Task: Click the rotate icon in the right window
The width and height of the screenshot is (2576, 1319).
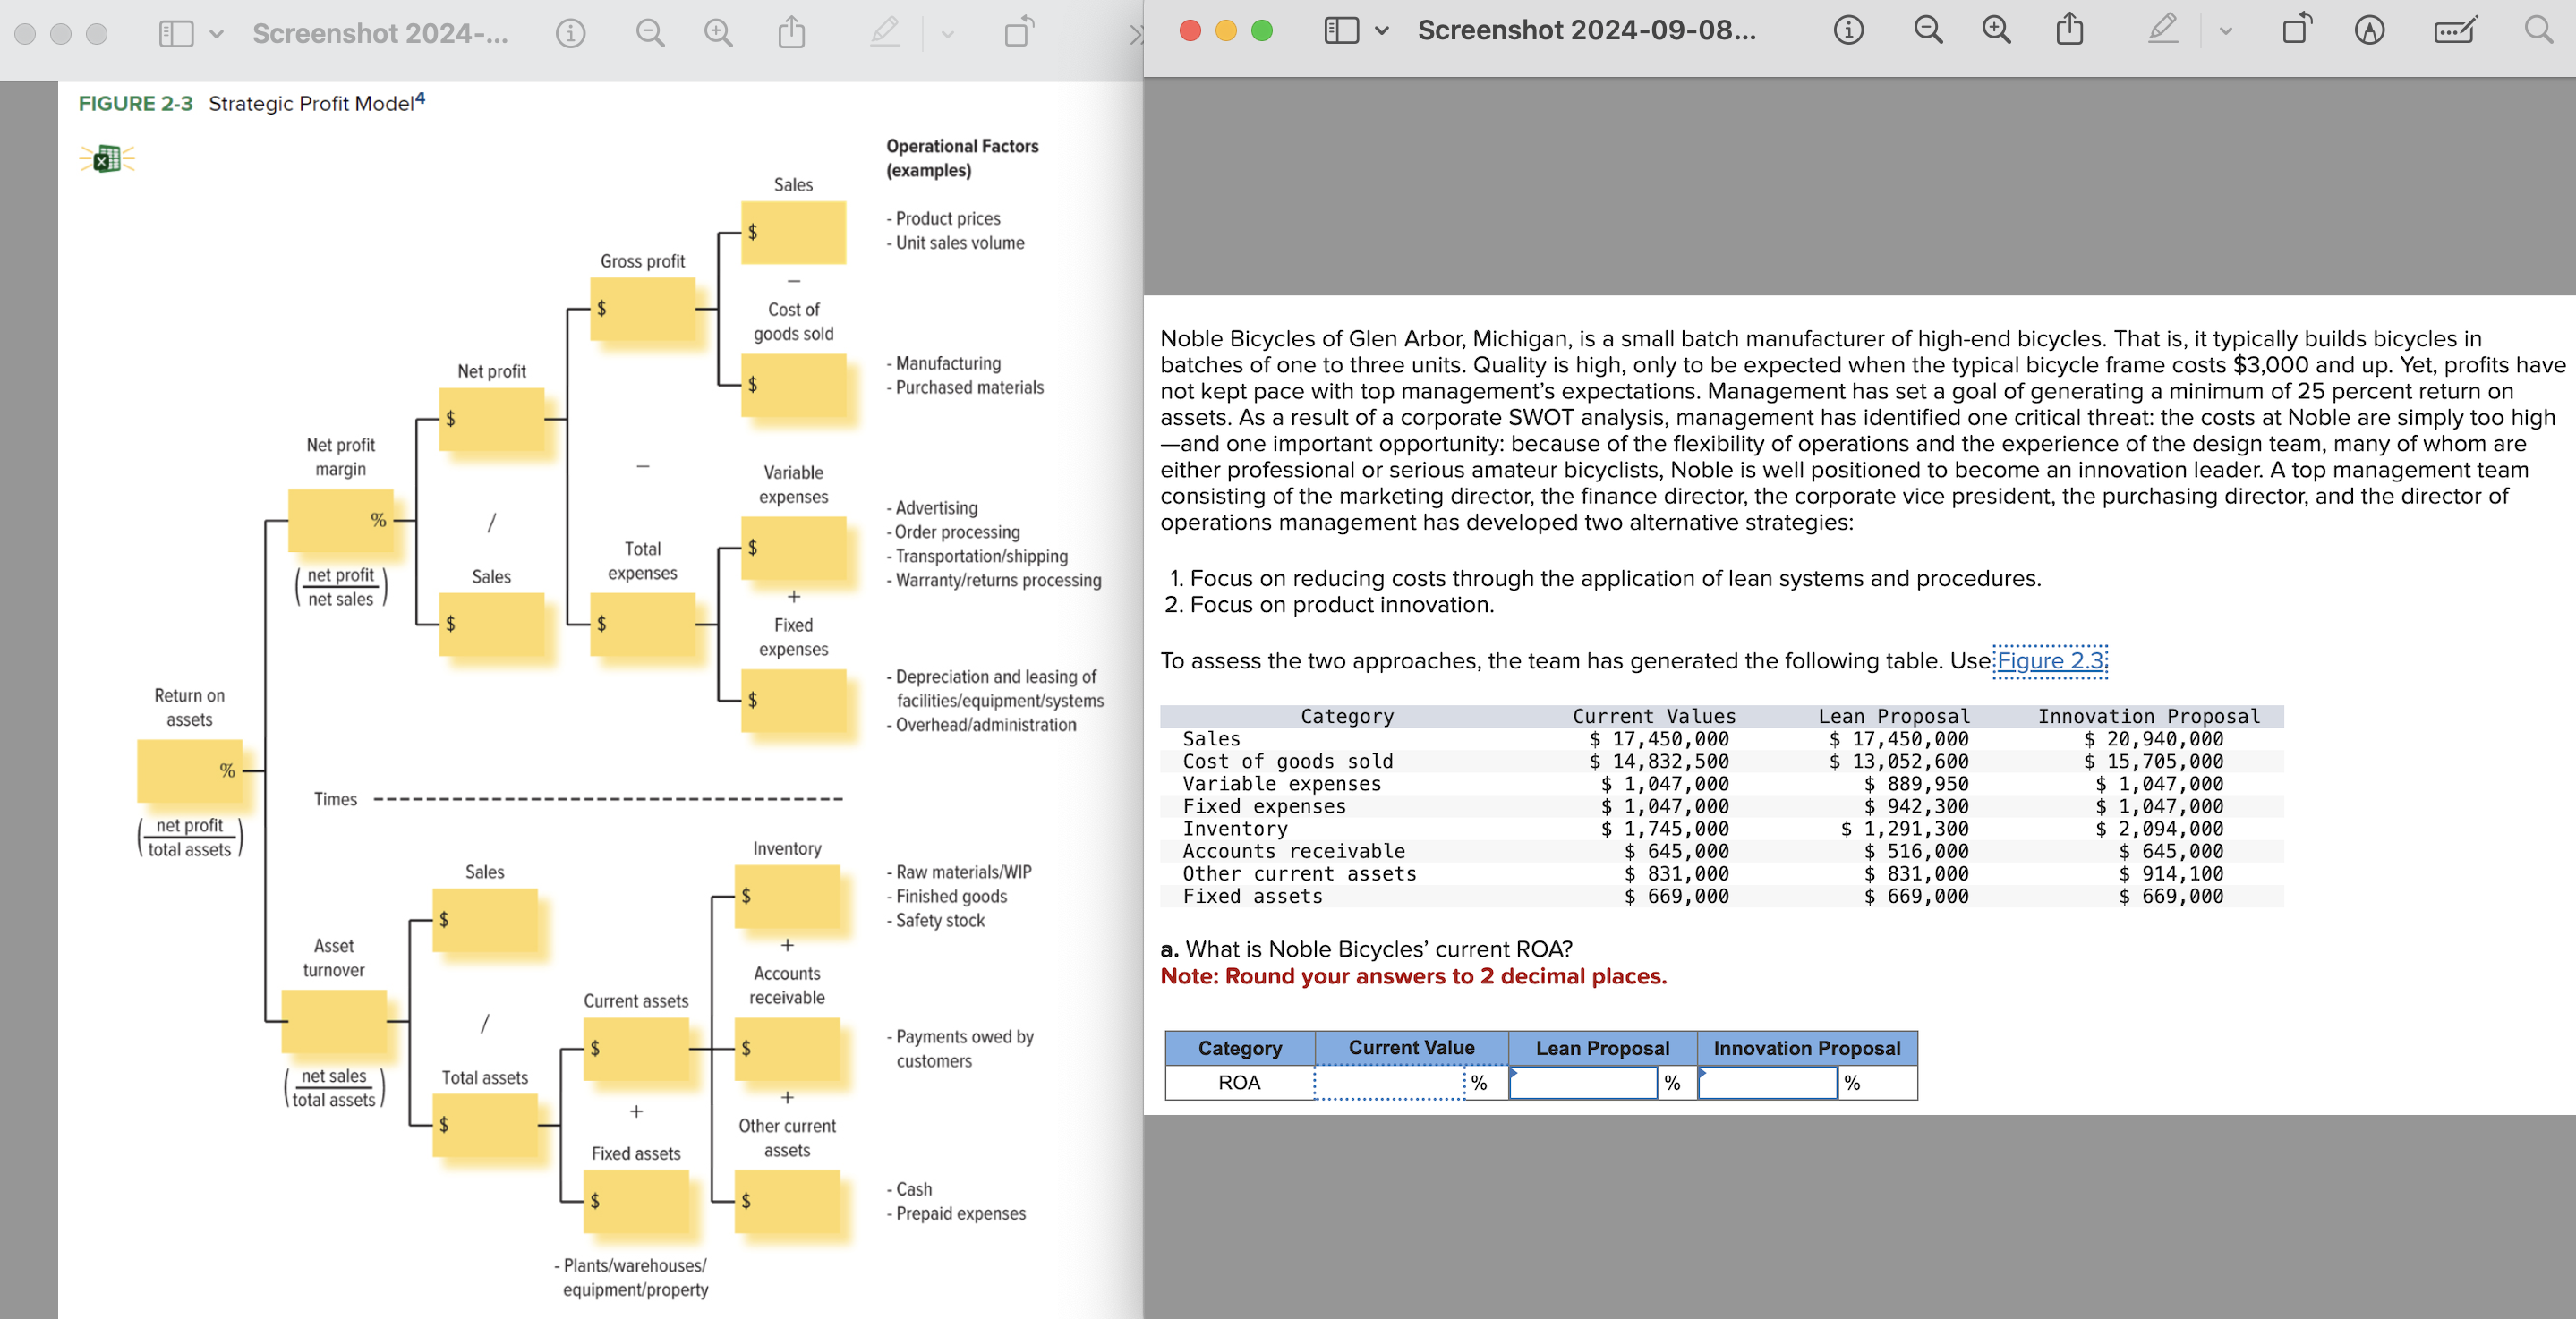Action: tap(2297, 30)
